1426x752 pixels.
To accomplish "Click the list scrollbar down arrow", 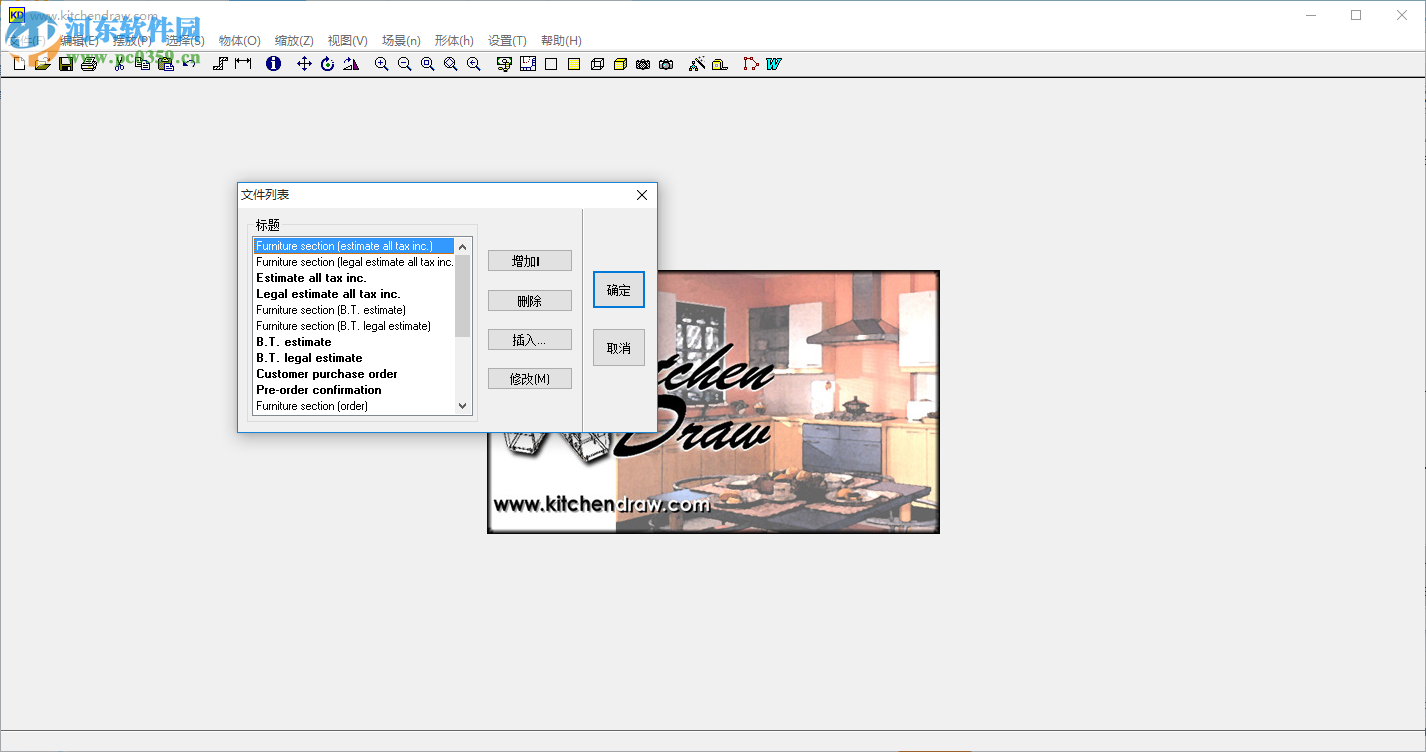I will click(462, 406).
